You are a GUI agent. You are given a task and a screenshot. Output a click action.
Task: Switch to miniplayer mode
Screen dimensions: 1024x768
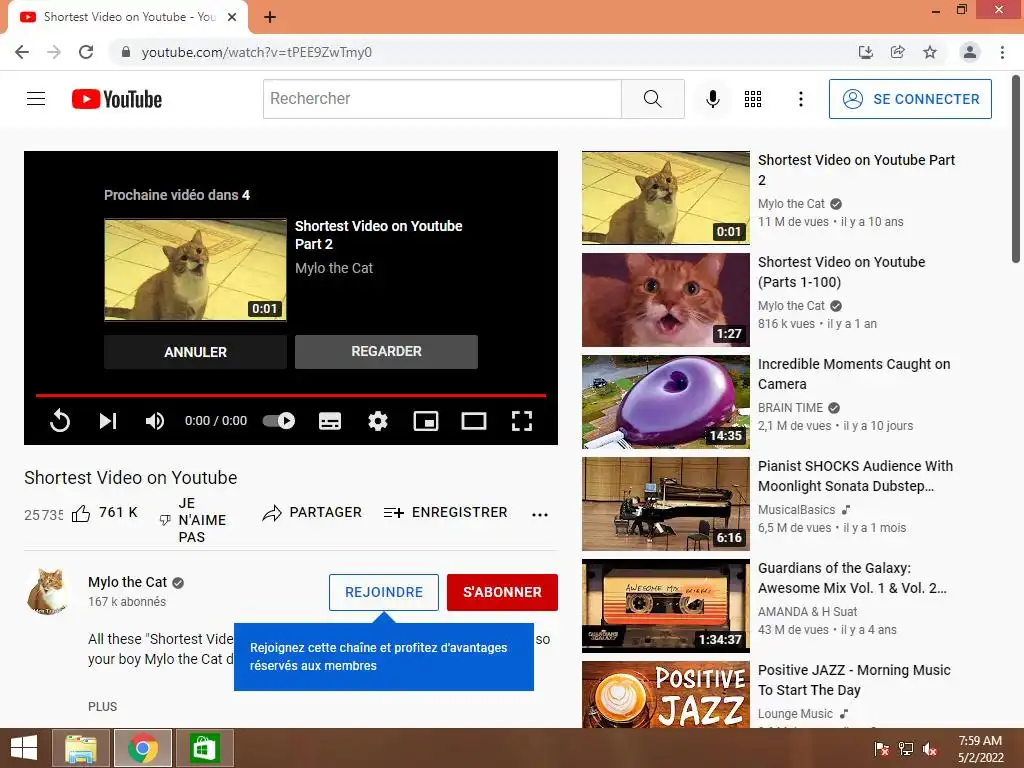click(x=426, y=421)
